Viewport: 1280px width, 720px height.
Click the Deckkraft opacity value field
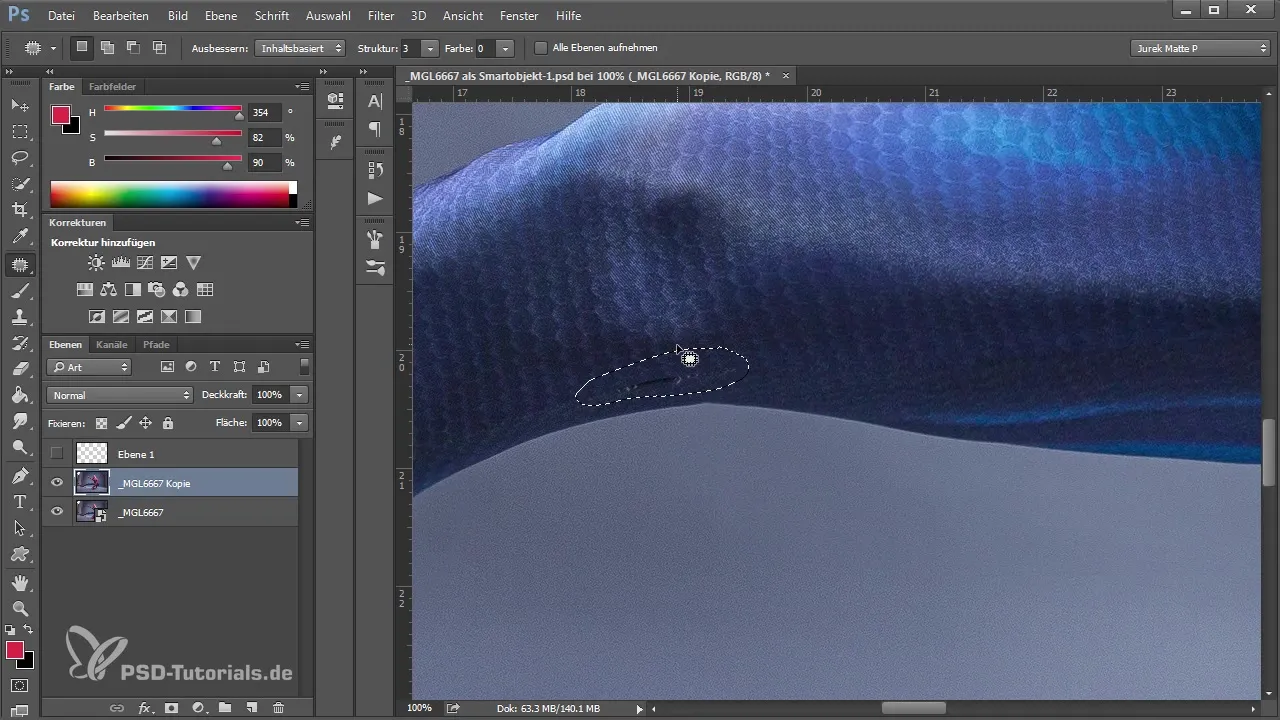click(270, 395)
